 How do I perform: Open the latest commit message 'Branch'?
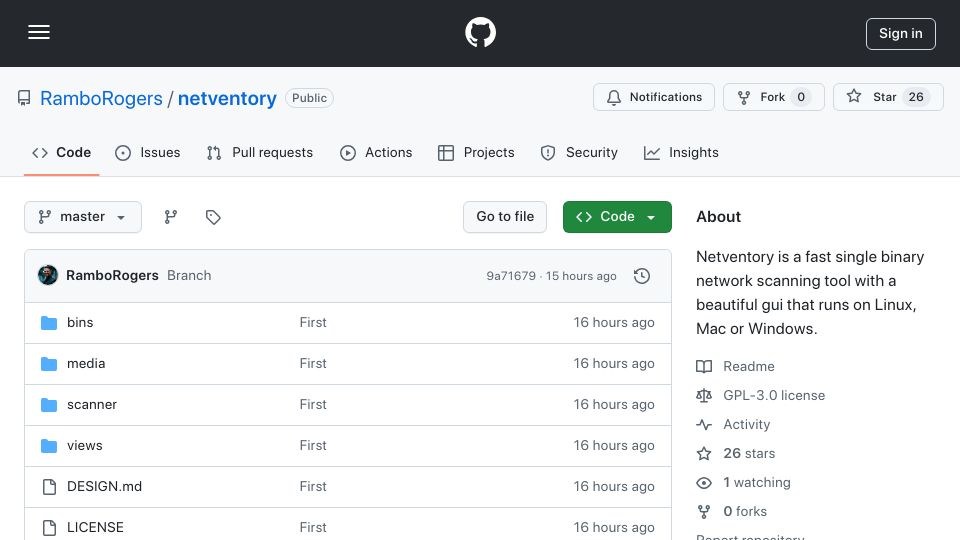[189, 276]
